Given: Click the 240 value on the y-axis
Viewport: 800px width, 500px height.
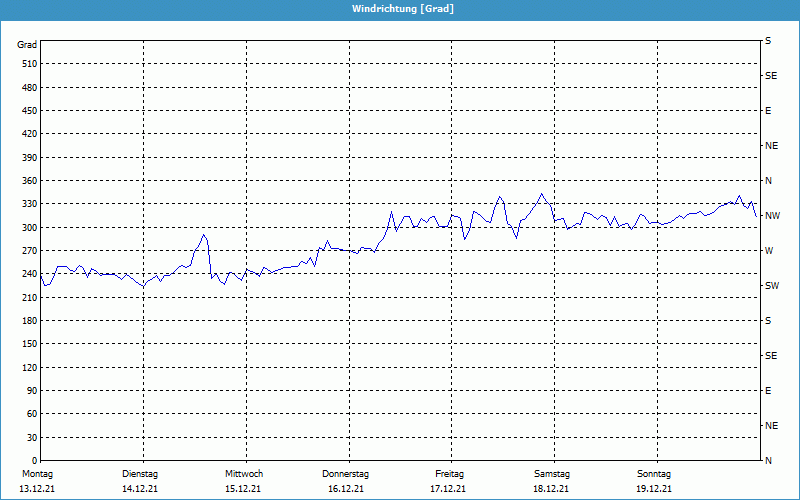Looking at the screenshot, I should pos(27,274).
